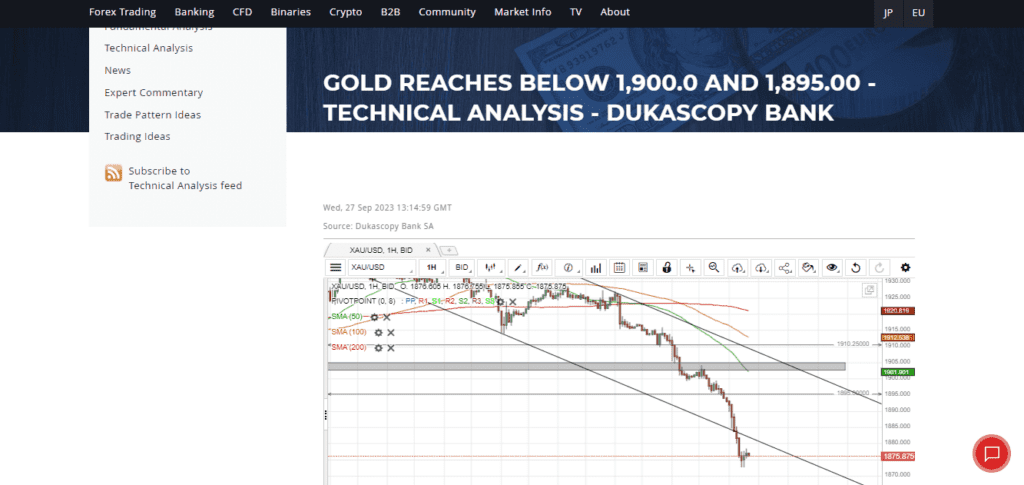Add a new chart tab with plus
1024x485 pixels.
click(x=449, y=250)
